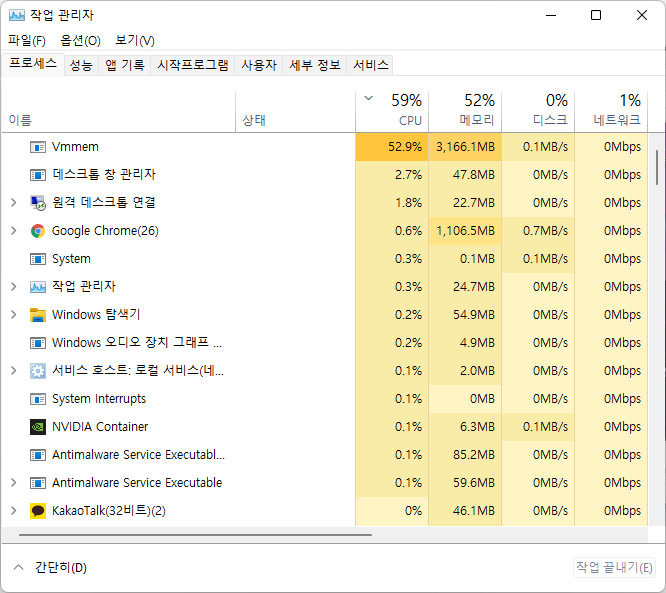Switch to the 성능 tab

(81, 65)
